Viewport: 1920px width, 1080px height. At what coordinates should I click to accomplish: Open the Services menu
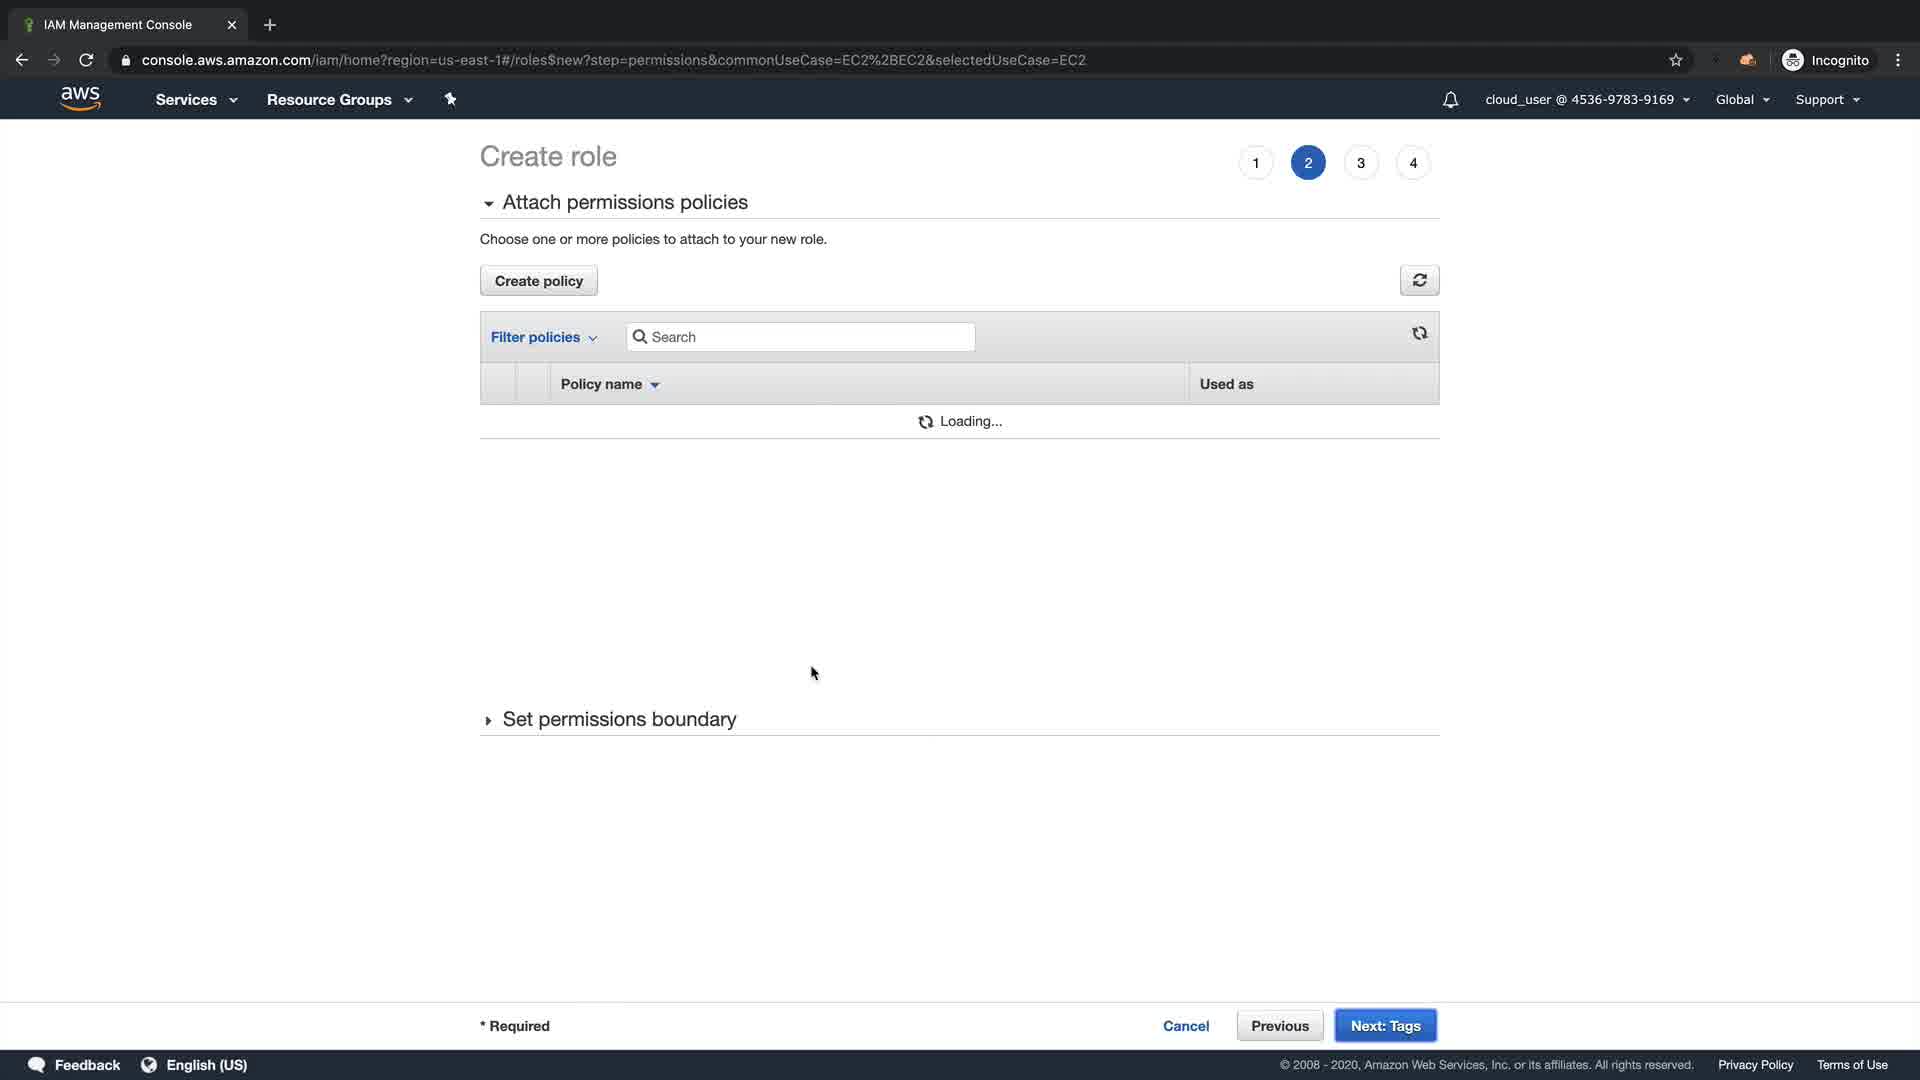tap(196, 100)
